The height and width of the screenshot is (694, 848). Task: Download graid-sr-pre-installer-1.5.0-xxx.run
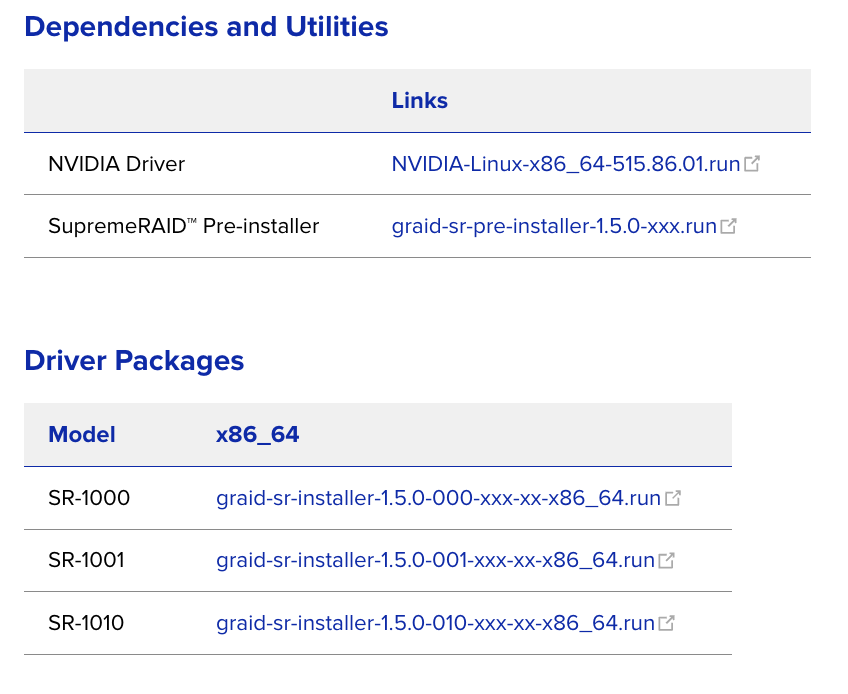point(554,227)
